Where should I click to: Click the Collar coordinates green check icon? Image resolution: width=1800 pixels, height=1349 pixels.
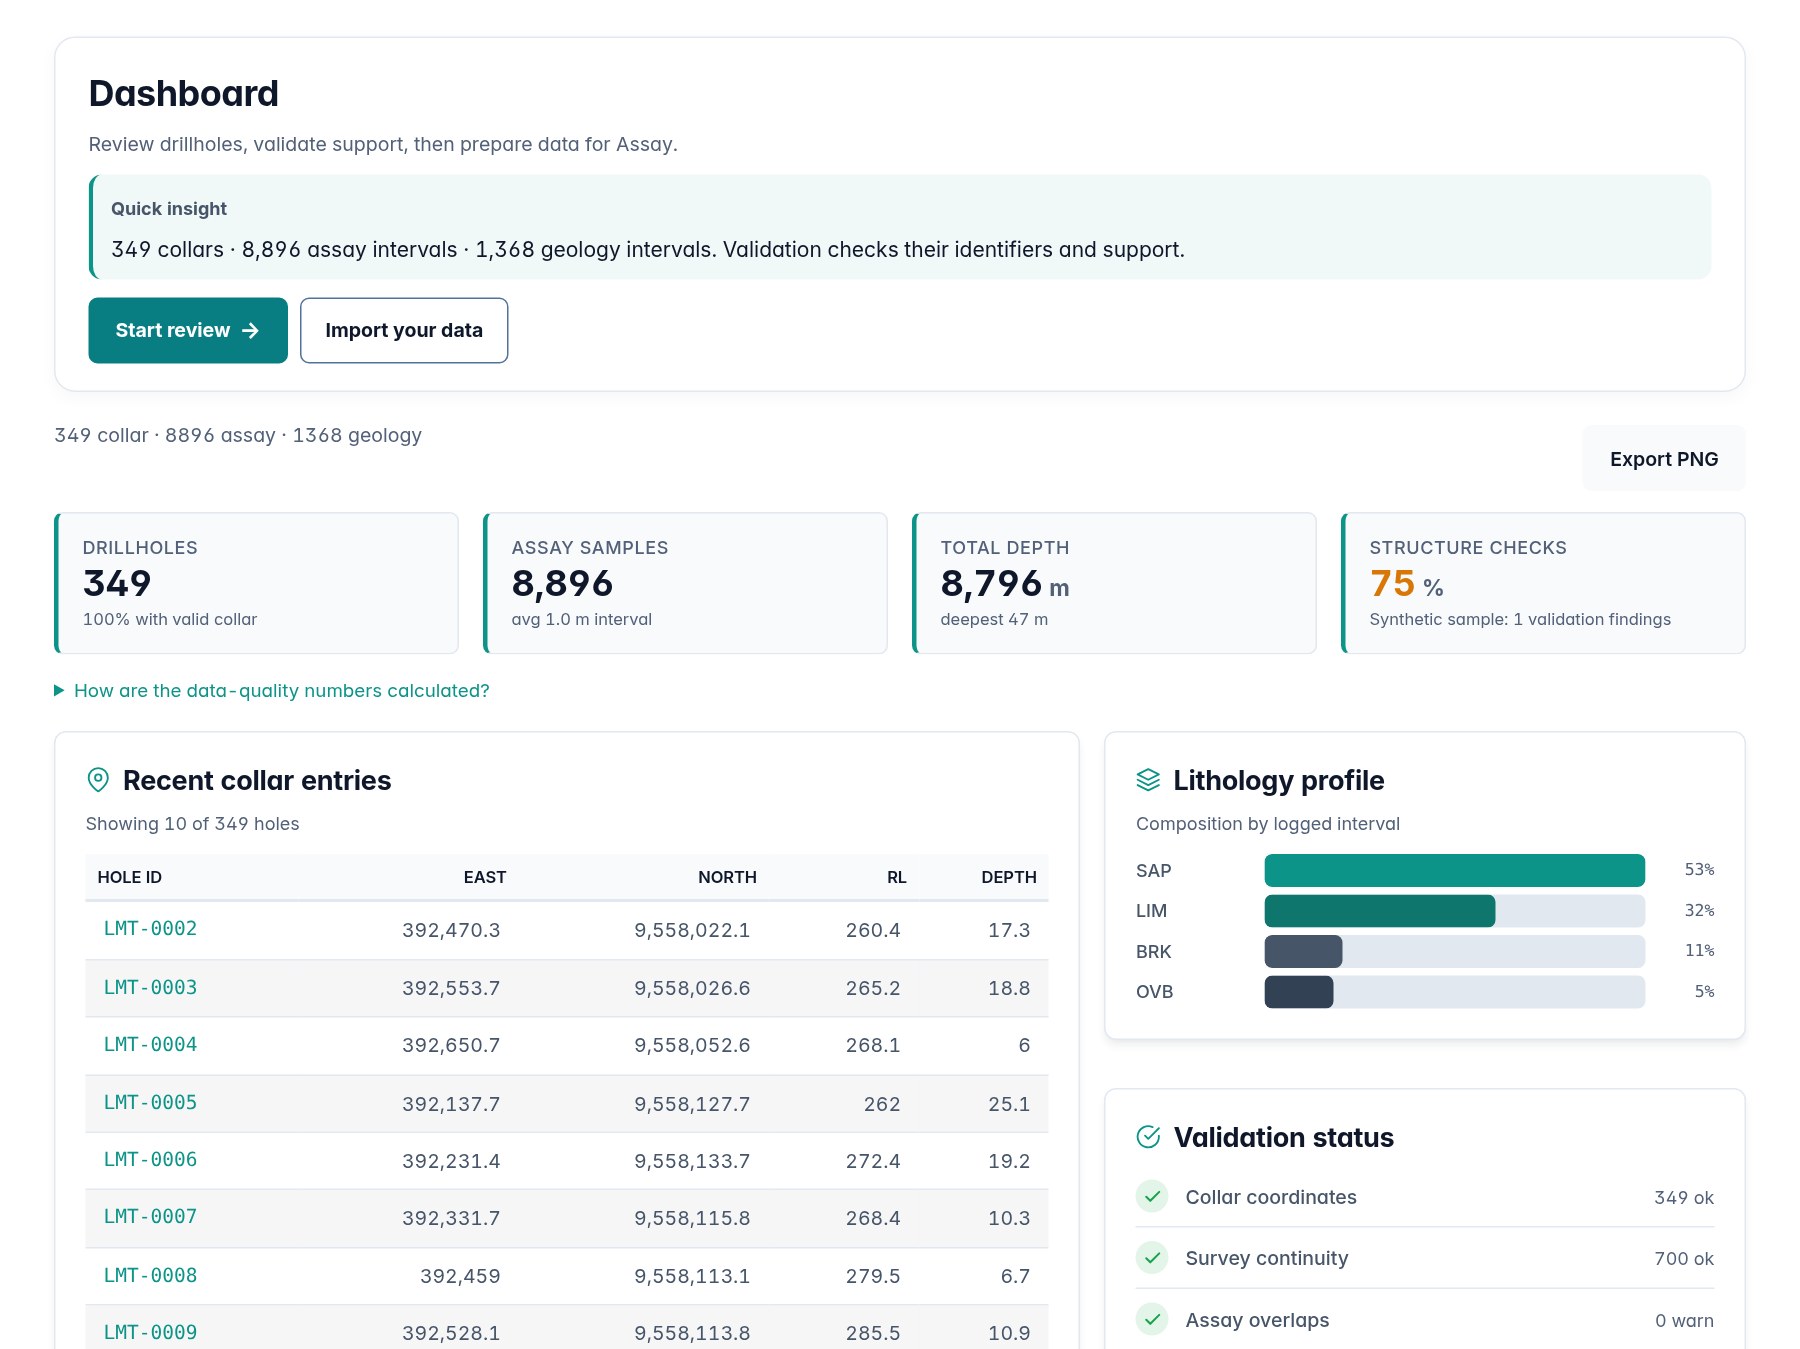pos(1152,1196)
